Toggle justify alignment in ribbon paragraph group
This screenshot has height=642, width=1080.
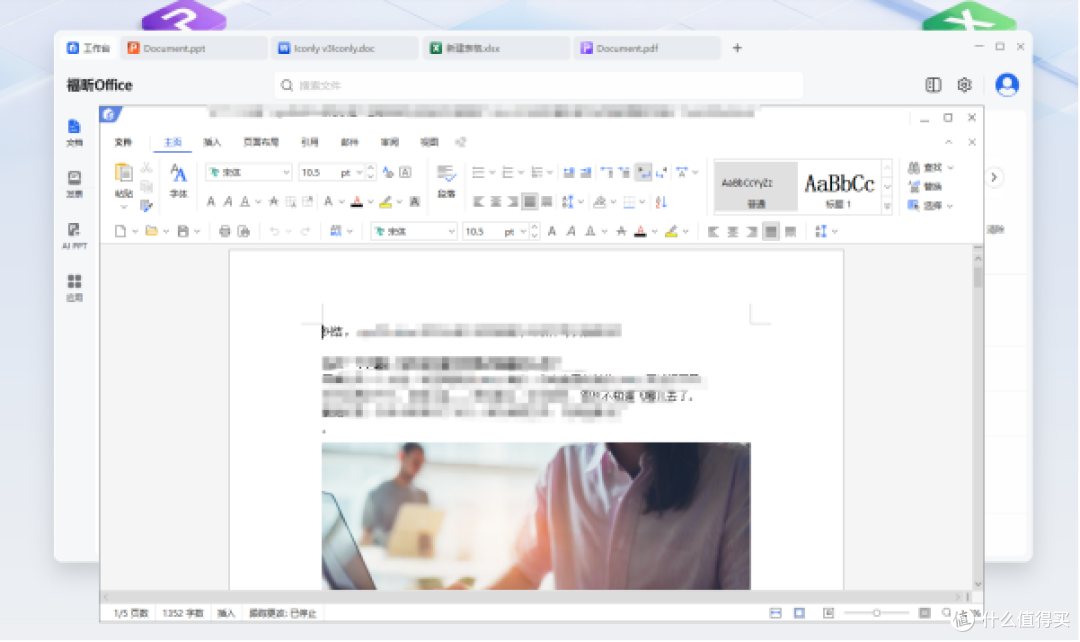530,201
